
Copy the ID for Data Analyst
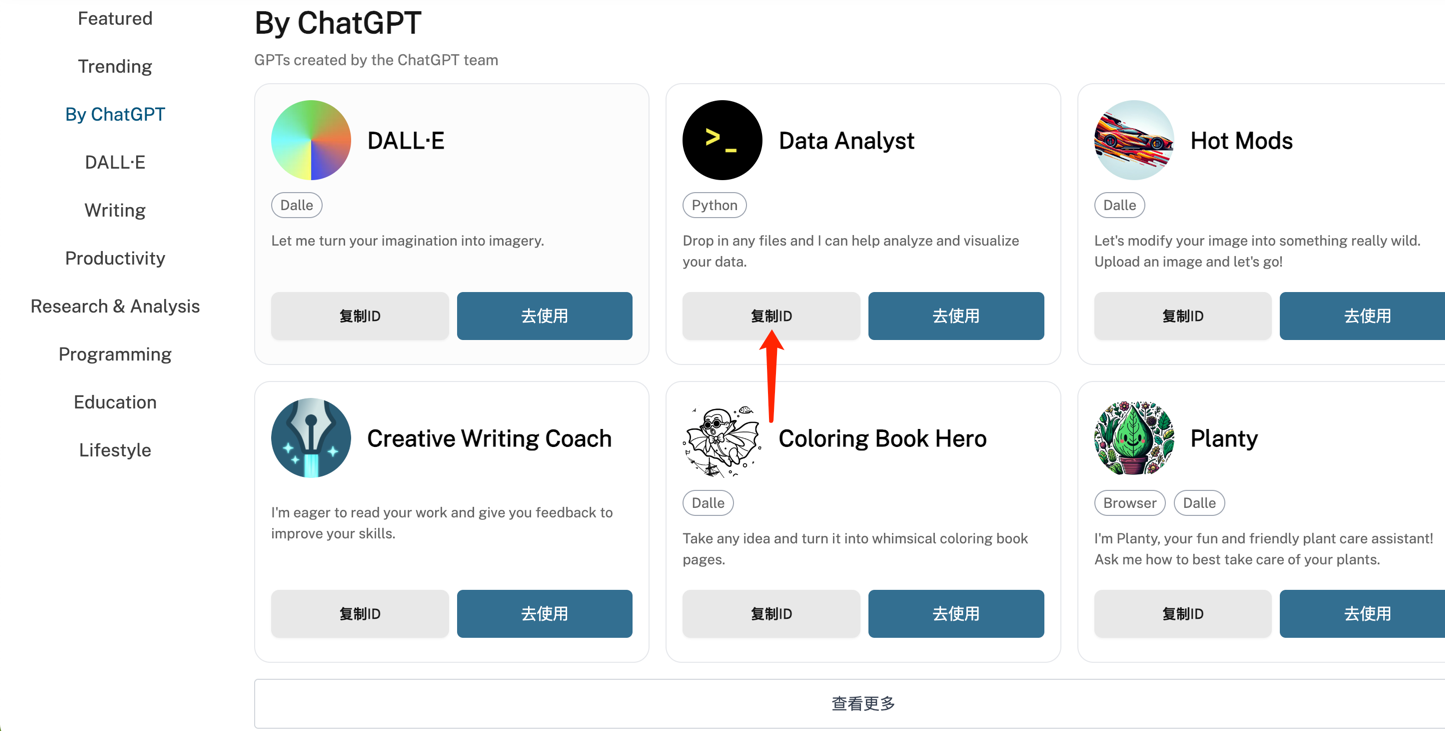point(771,316)
